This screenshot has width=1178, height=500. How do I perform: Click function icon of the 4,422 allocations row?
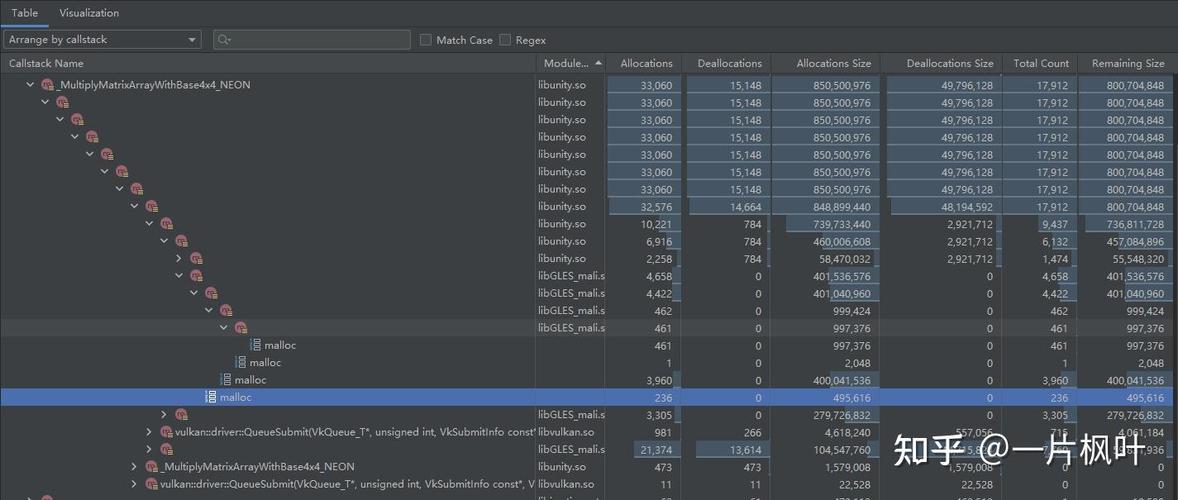[x=212, y=294]
